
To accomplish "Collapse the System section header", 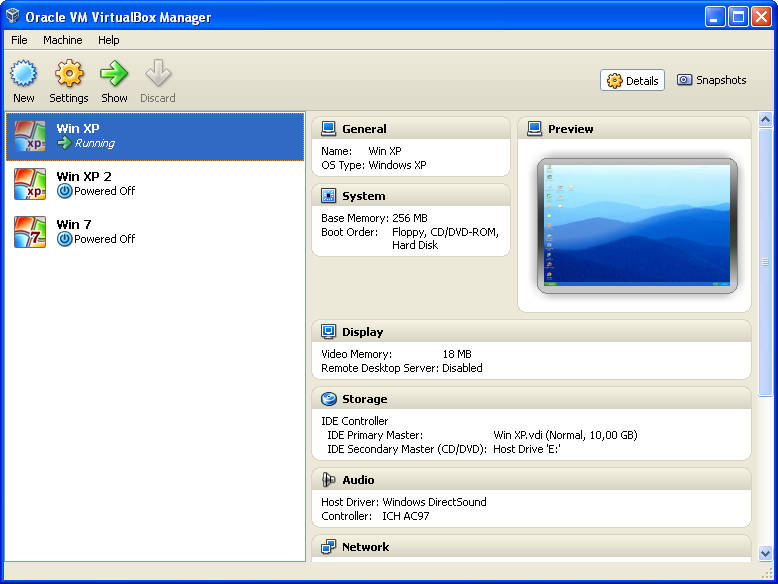I will 363,196.
